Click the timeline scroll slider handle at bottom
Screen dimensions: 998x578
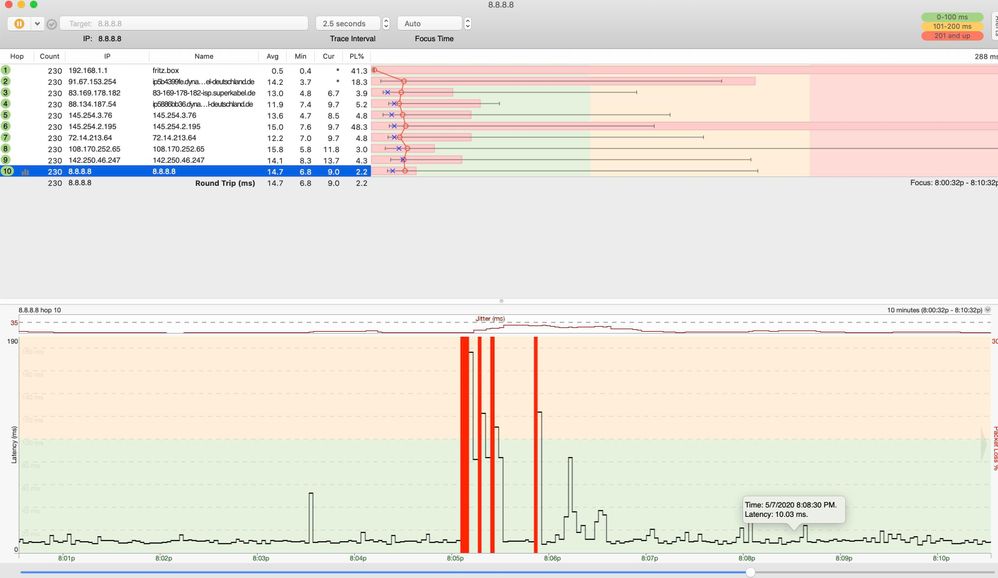tap(750, 572)
